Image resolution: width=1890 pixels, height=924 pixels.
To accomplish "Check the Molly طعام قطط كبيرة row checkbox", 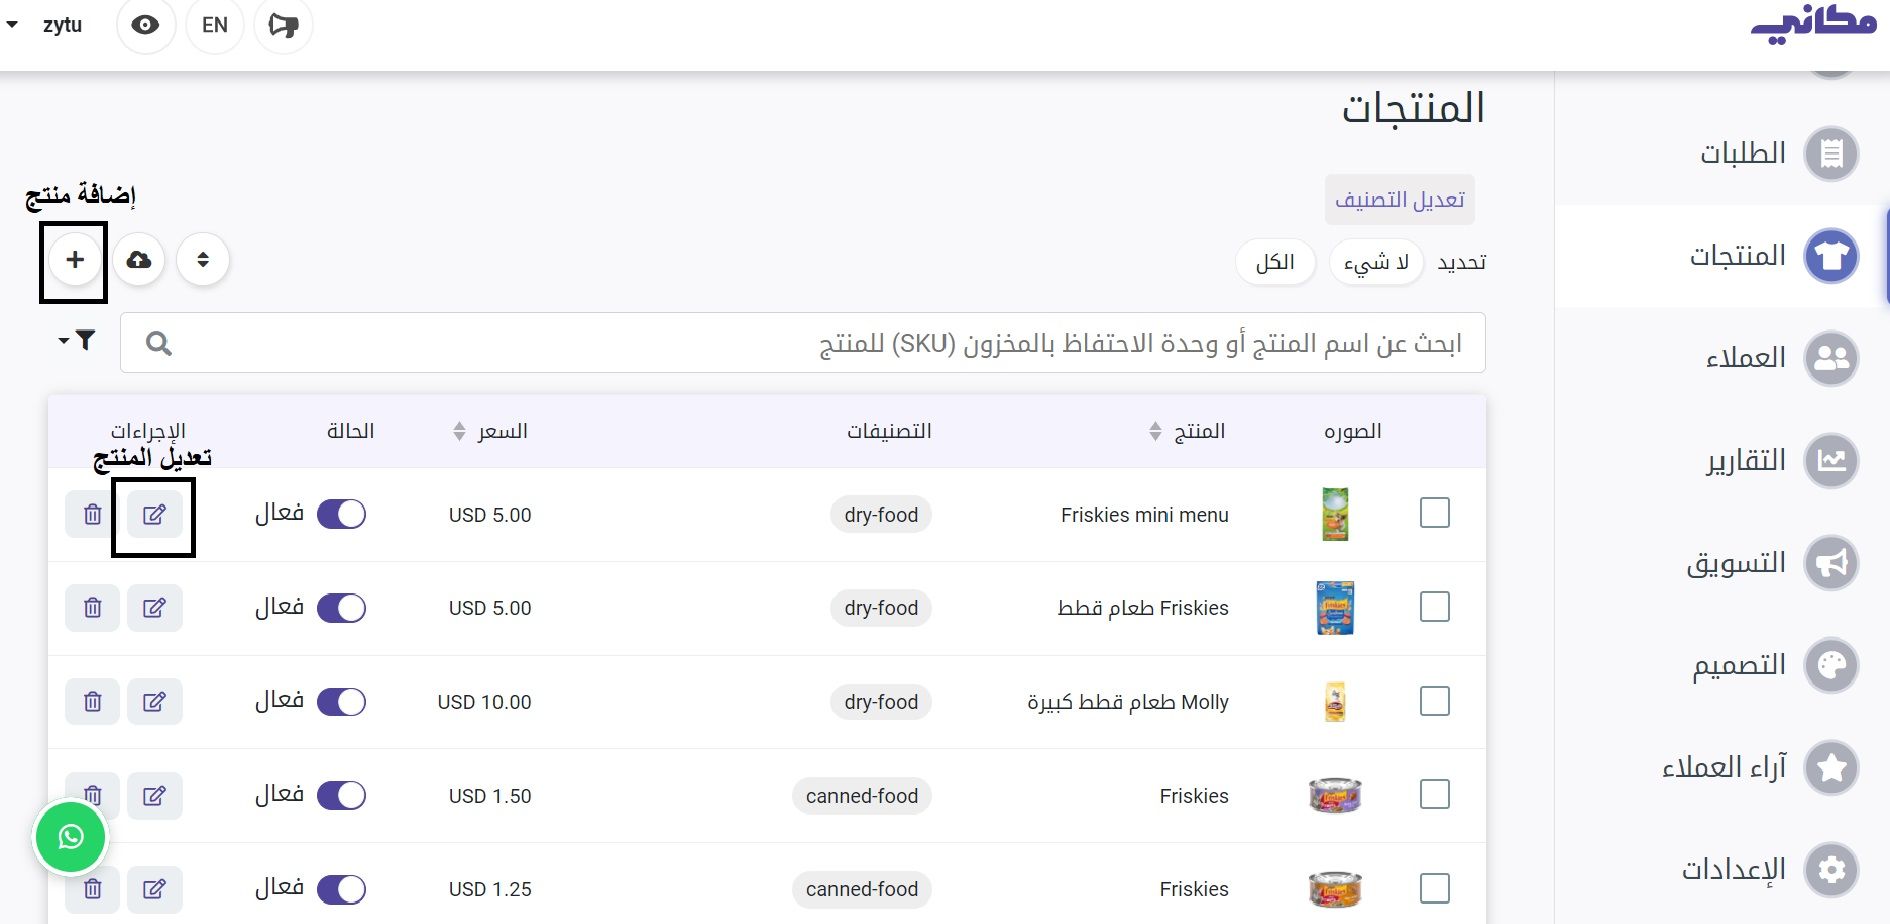I will (1435, 701).
